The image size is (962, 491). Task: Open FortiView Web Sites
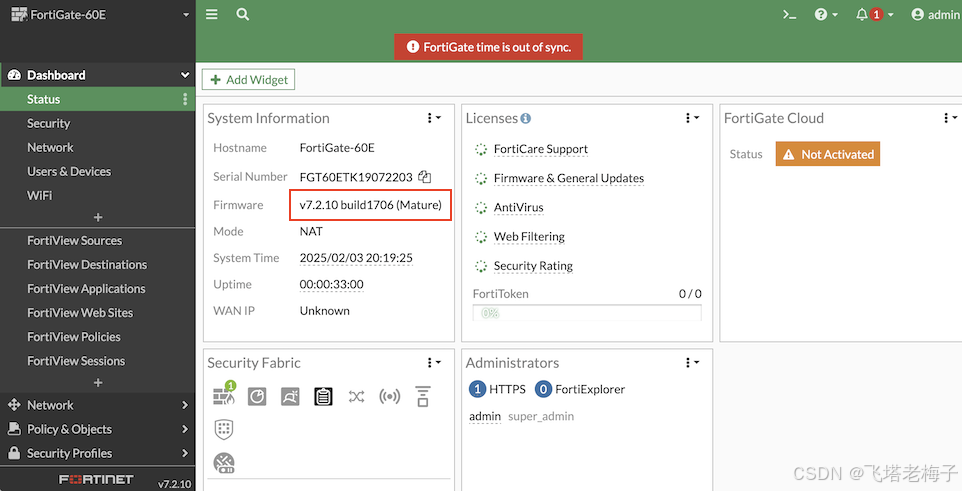tap(80, 312)
